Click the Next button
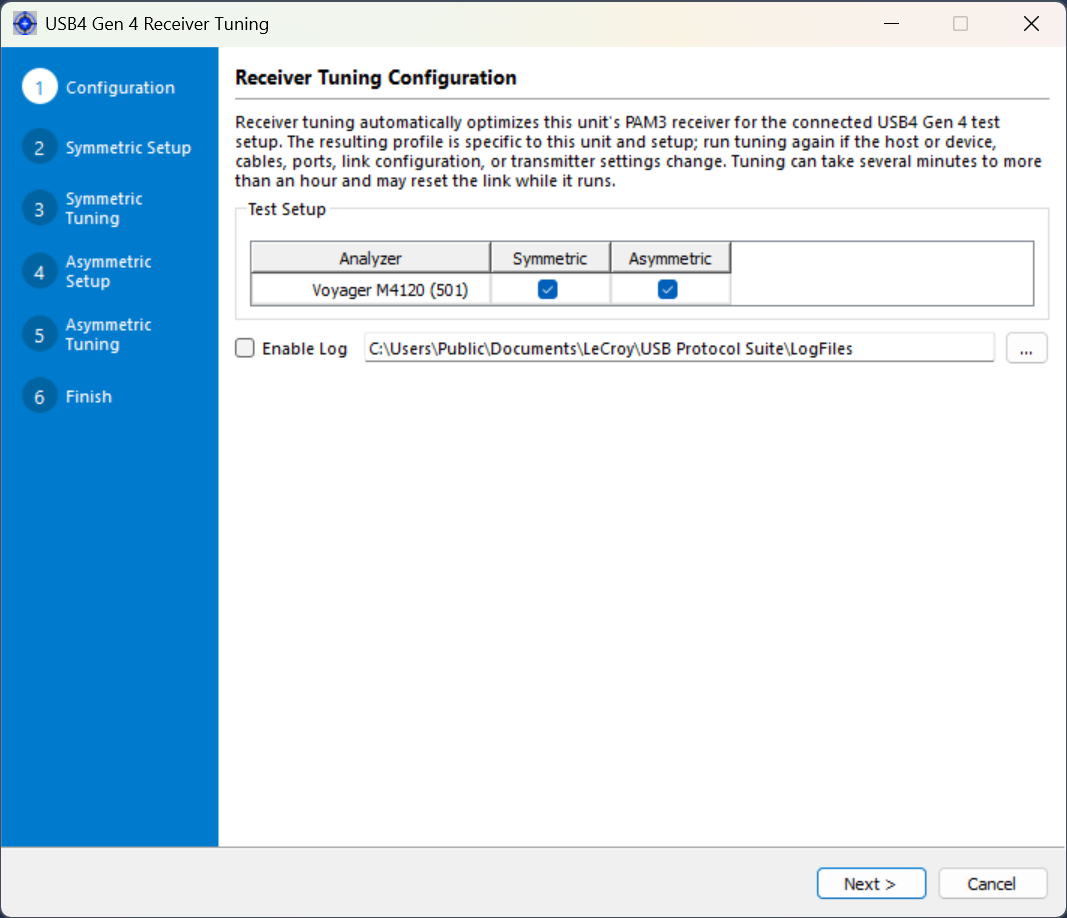This screenshot has height=918, width=1067. click(x=871, y=883)
